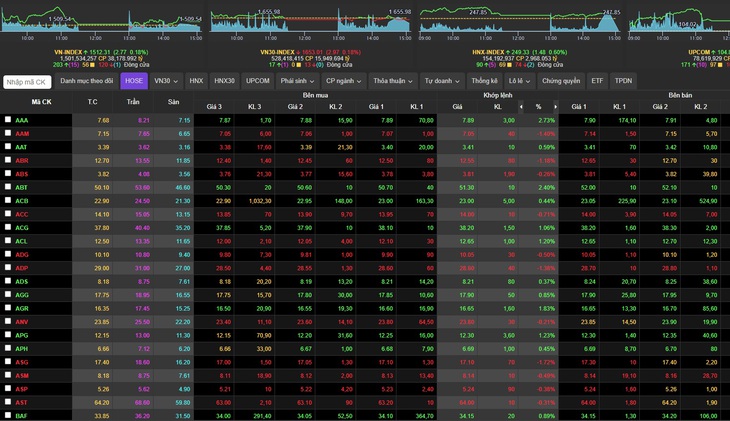Open the Phái sinh dropdown
This screenshot has height=421, width=730.
(297, 81)
